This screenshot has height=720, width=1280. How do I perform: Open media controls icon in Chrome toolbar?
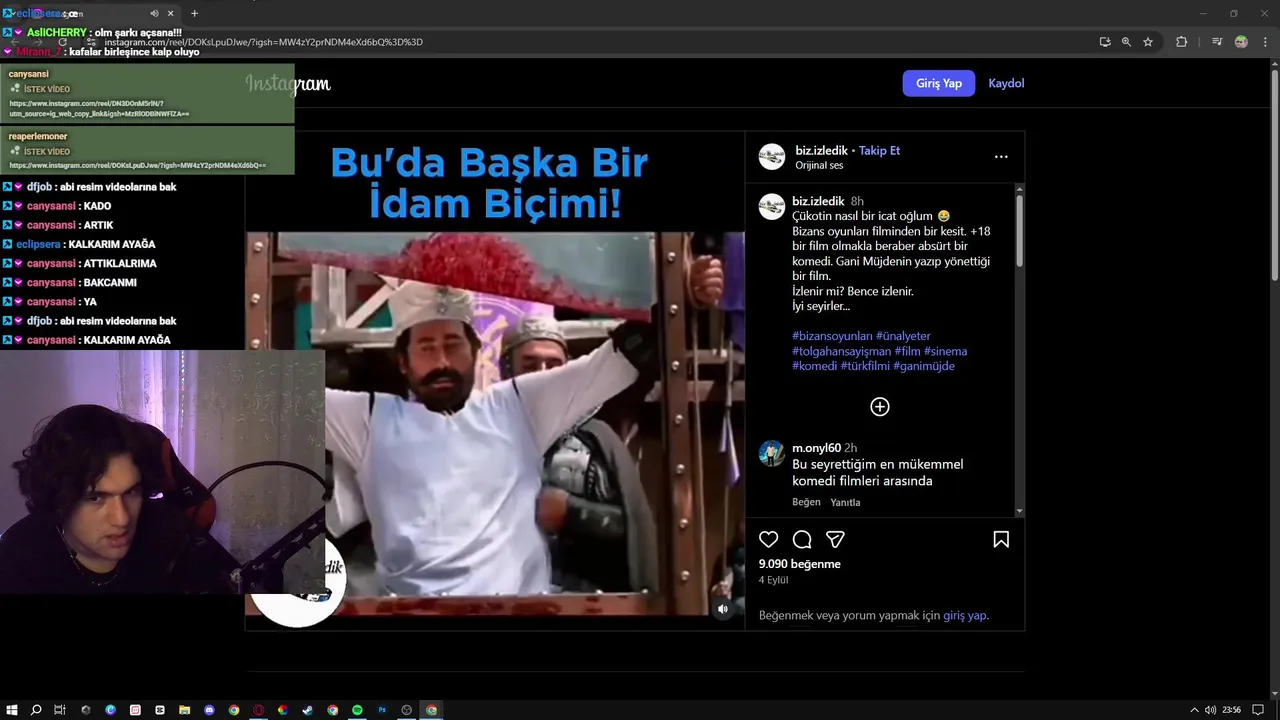click(1217, 42)
